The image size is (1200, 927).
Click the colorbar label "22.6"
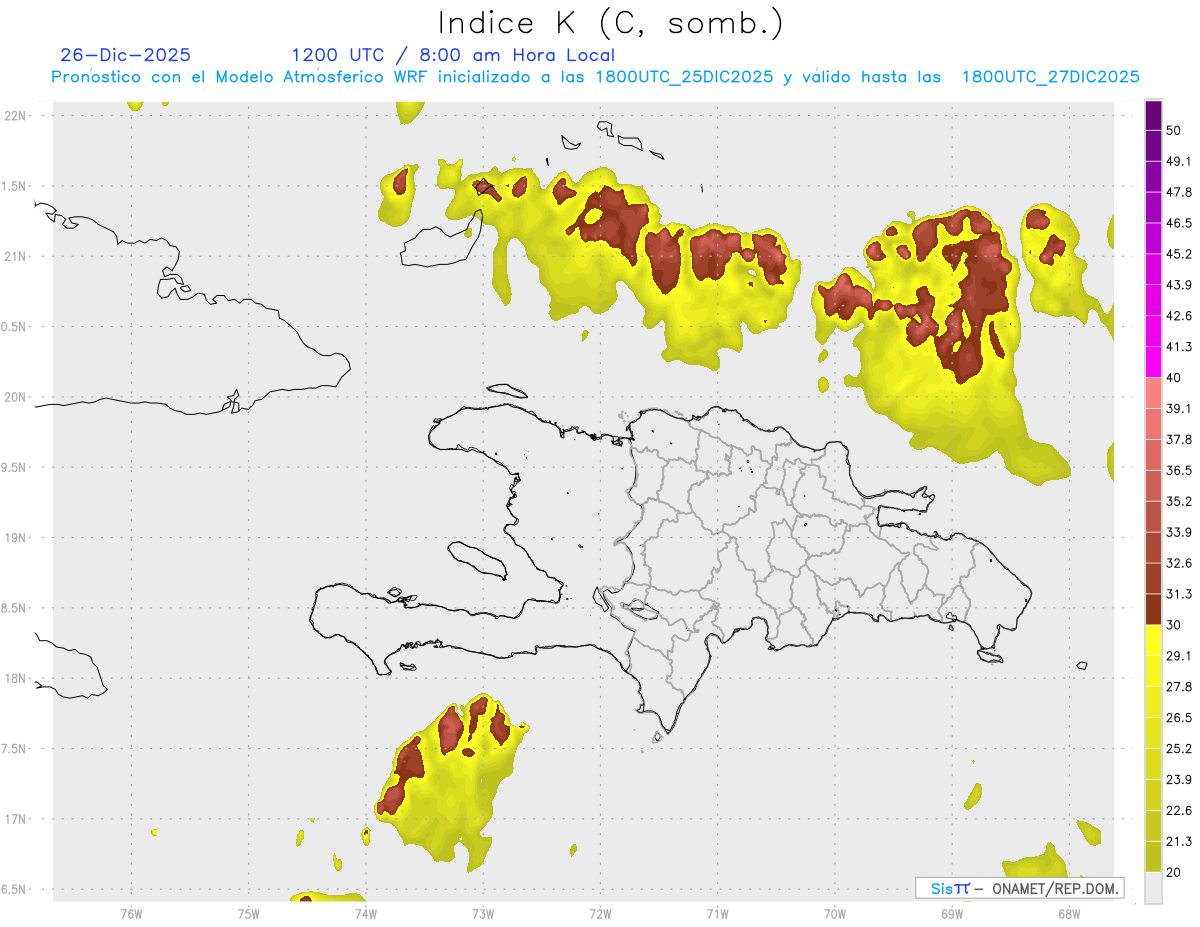click(x=1179, y=810)
